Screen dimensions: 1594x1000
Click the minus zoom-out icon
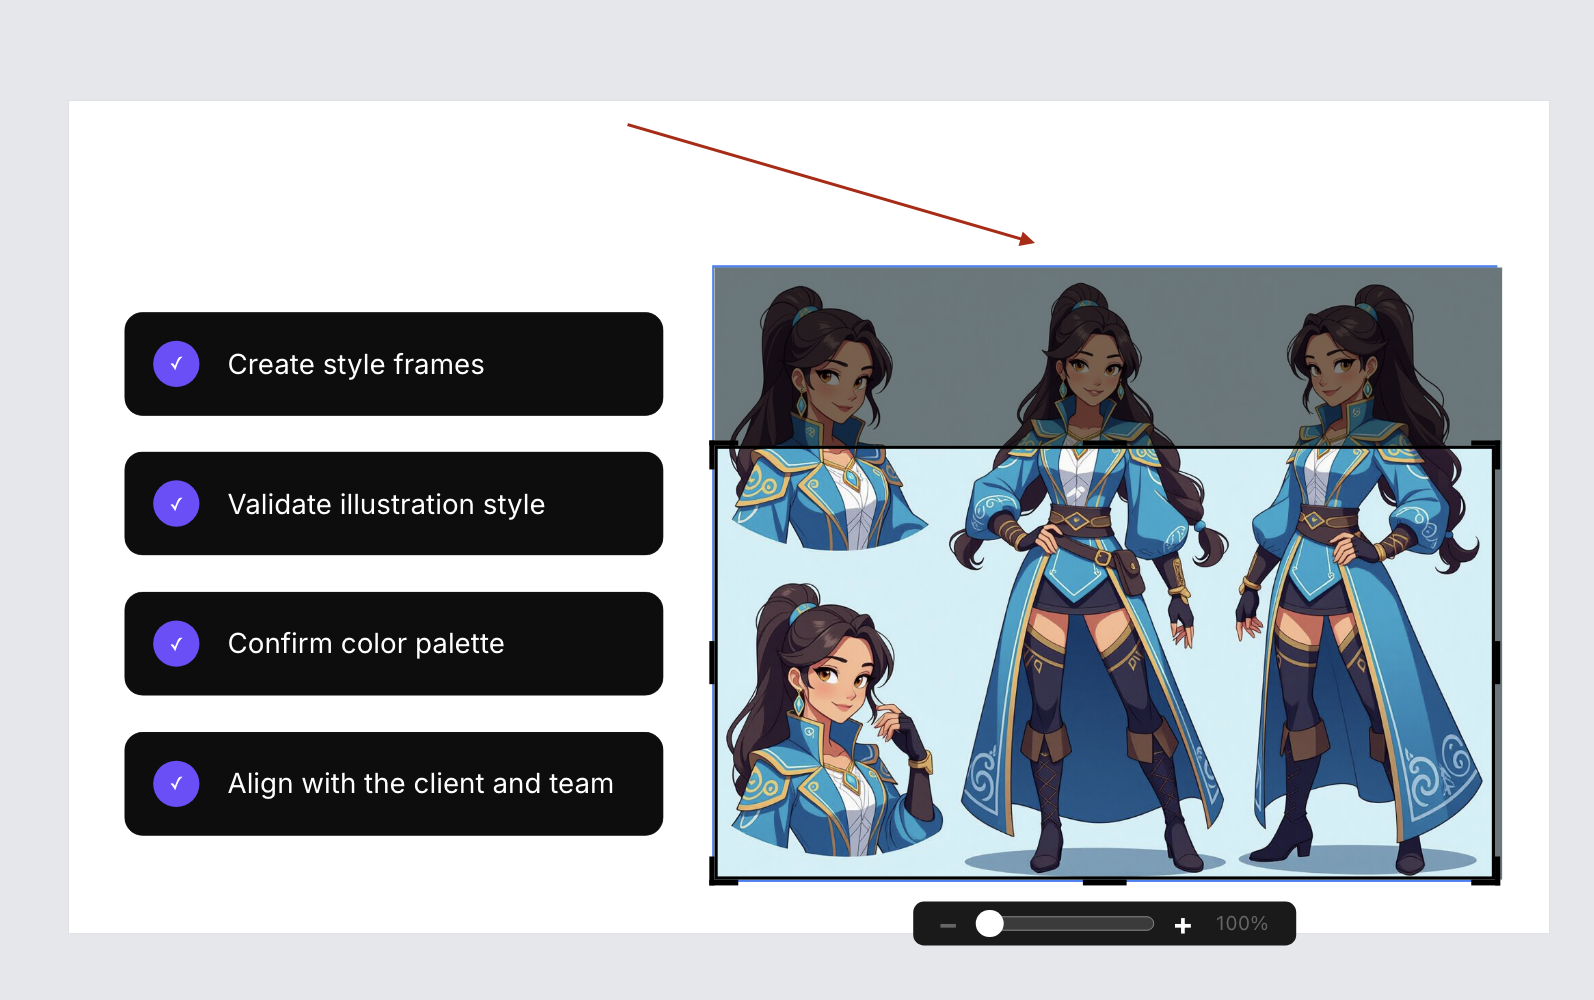[948, 925]
